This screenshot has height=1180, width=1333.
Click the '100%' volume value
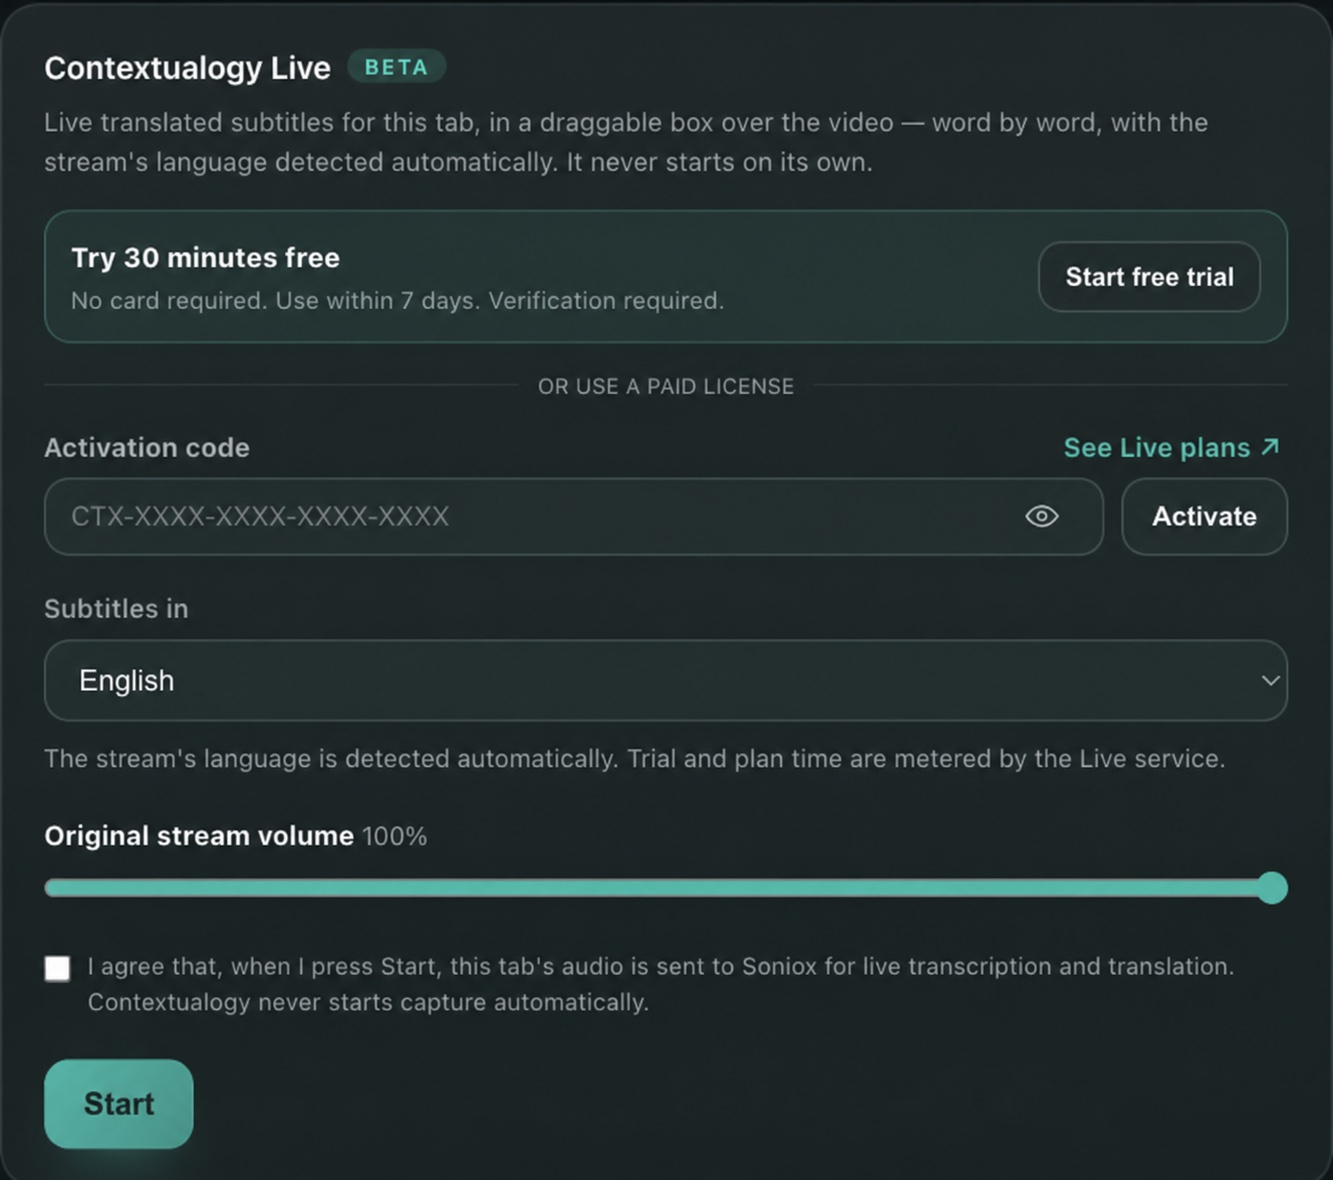[394, 836]
